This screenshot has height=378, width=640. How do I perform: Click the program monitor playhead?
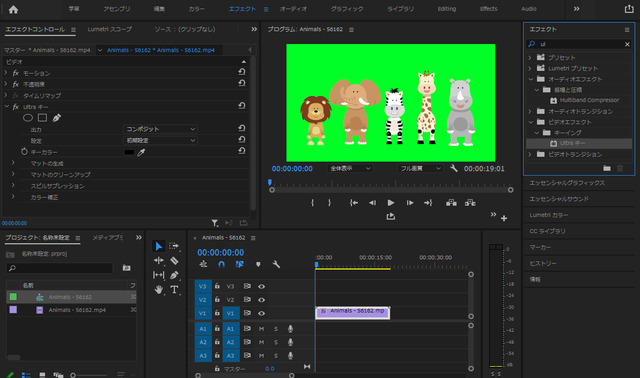(x=269, y=182)
